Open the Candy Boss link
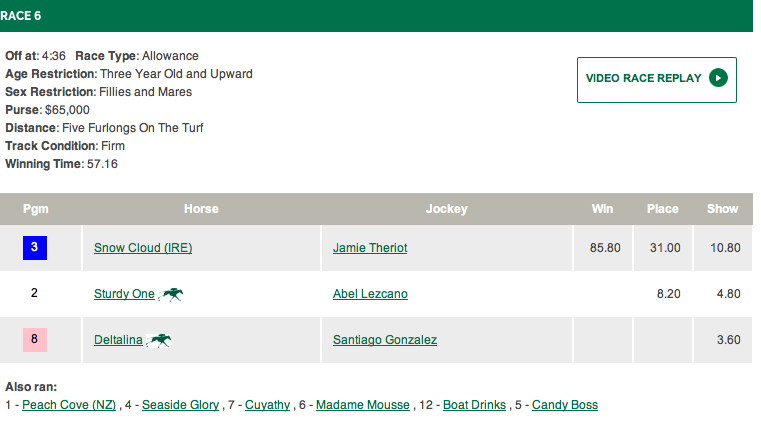 coord(564,405)
